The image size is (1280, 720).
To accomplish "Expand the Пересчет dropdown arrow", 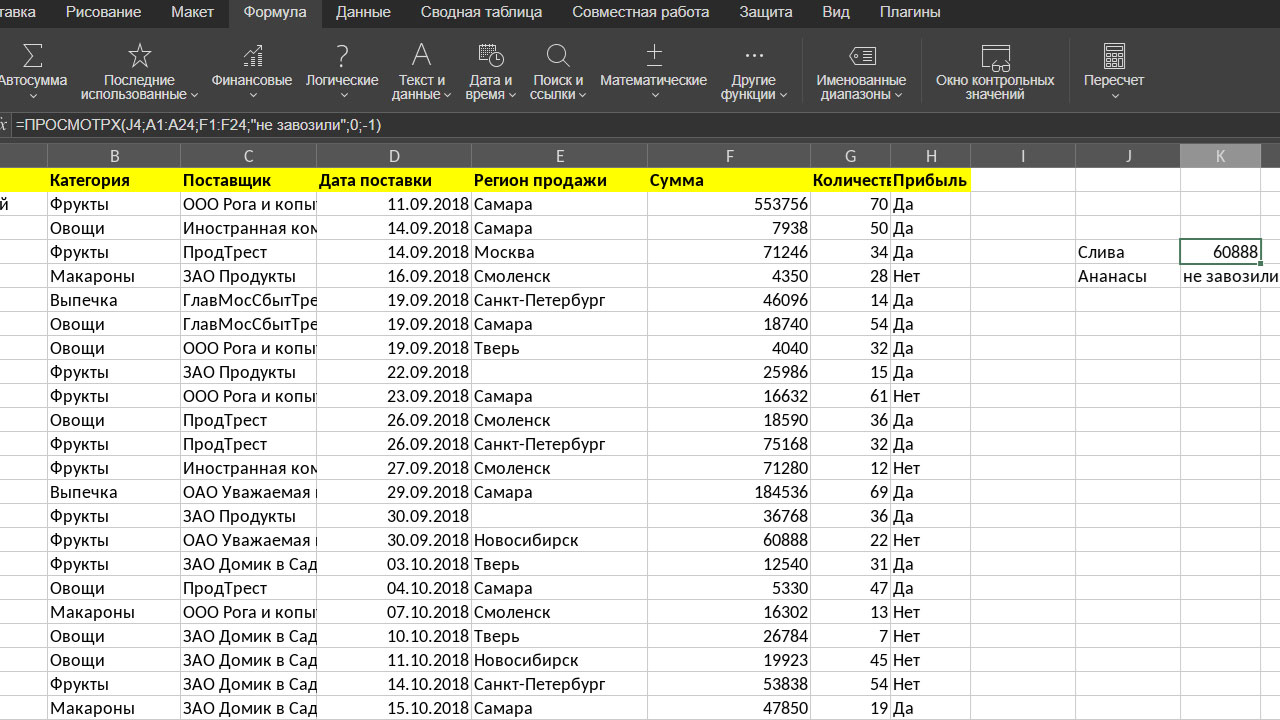I will point(1114,96).
